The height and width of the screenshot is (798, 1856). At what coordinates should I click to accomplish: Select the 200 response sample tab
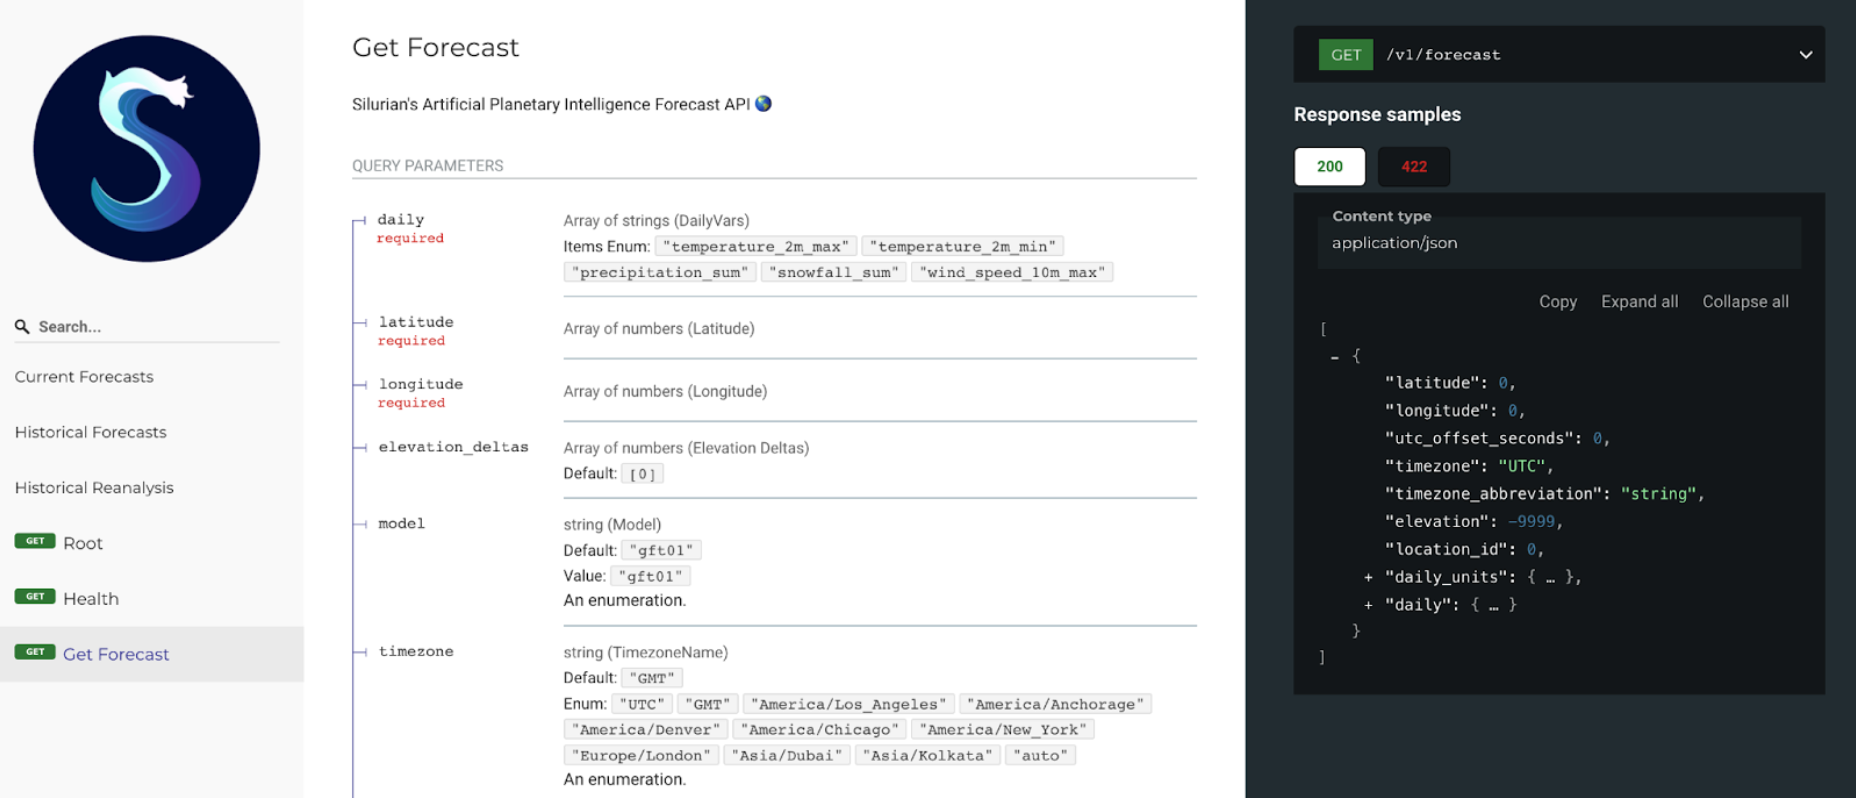coord(1329,167)
